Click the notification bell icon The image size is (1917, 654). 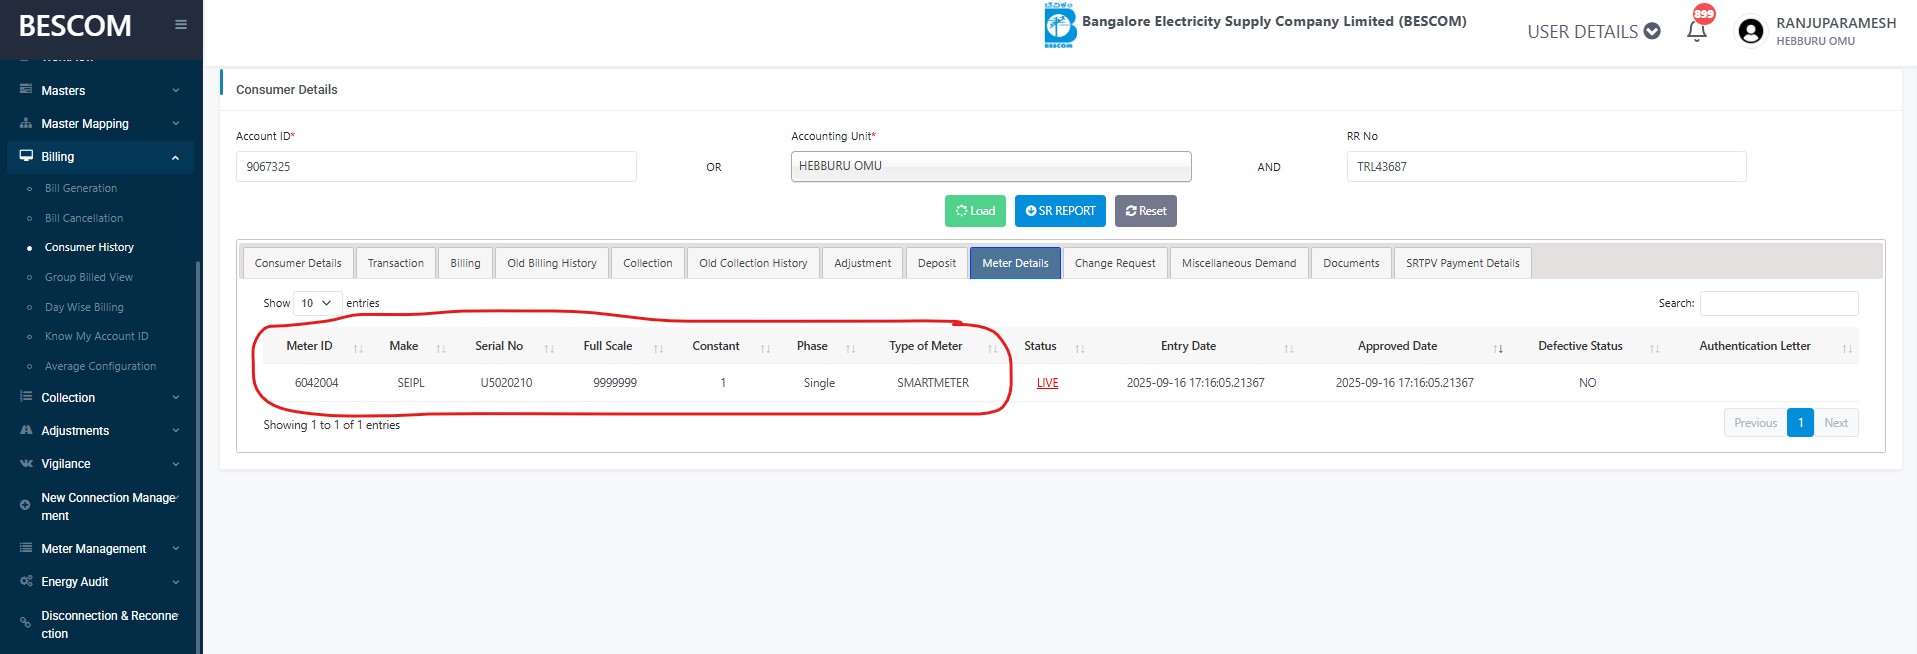pos(1696,31)
